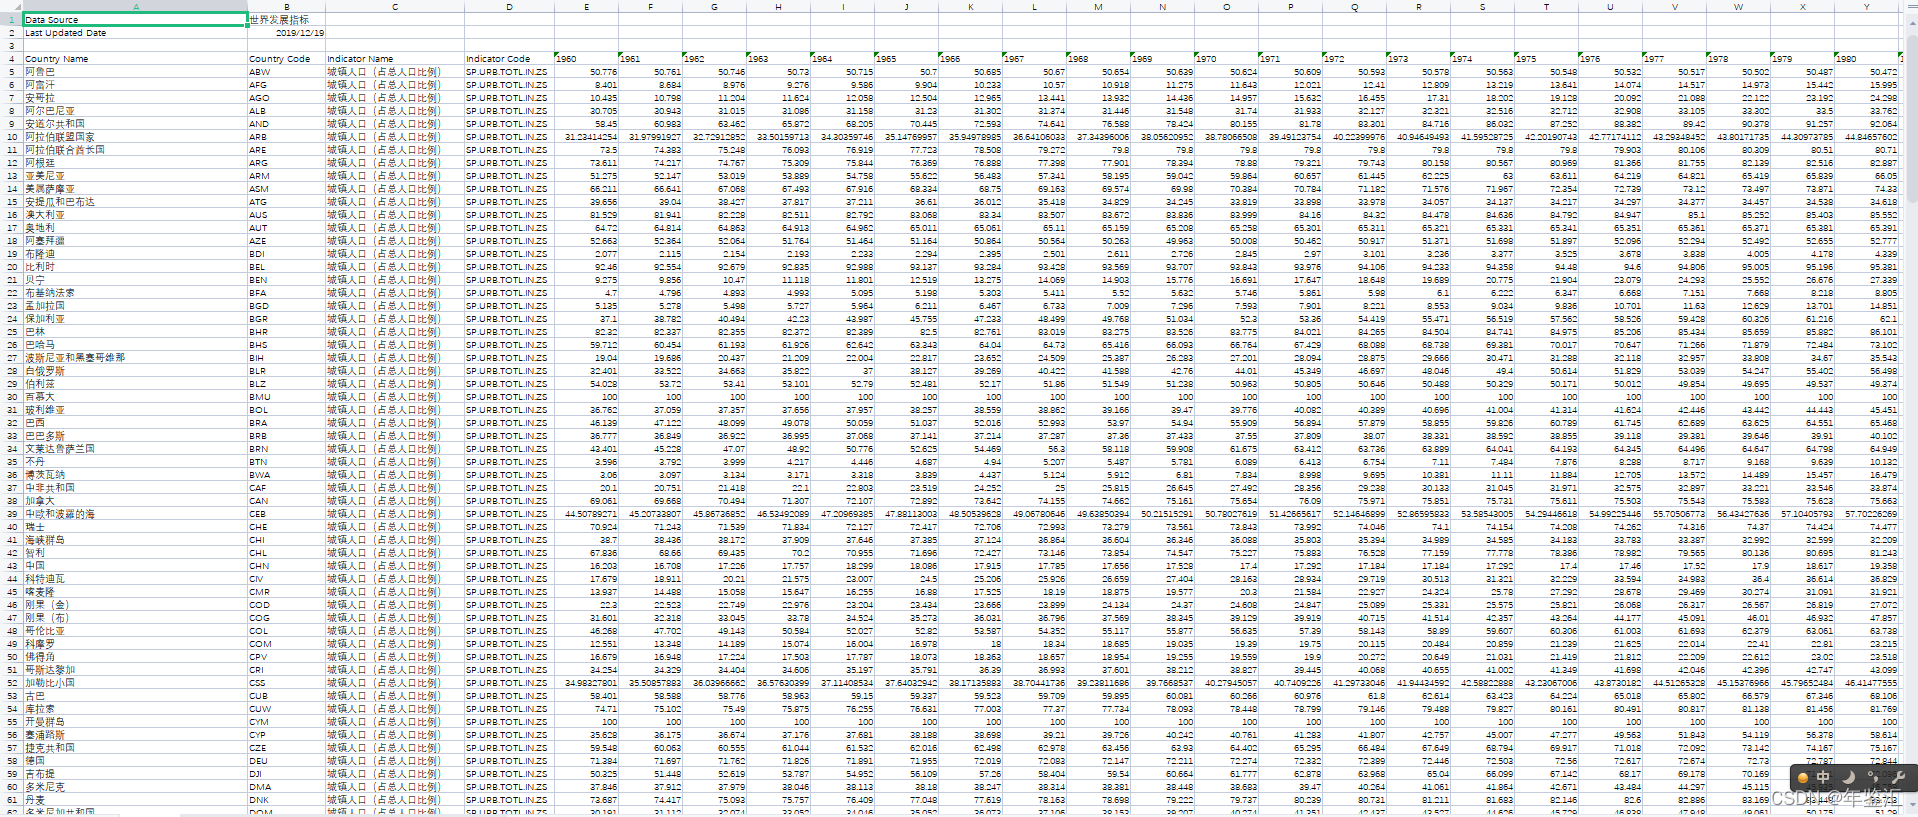The width and height of the screenshot is (1918, 817).
Task: Click the '加拿大' country cell
Action: (x=135, y=500)
